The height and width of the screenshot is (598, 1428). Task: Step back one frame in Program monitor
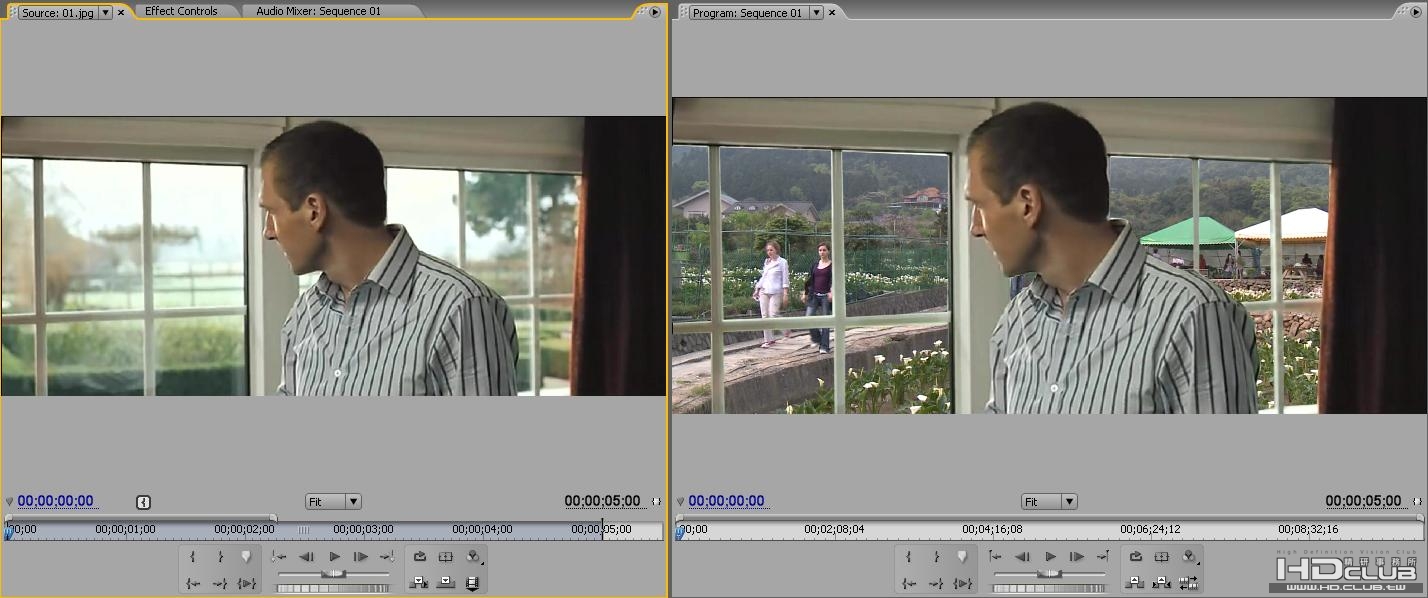[x=1023, y=557]
